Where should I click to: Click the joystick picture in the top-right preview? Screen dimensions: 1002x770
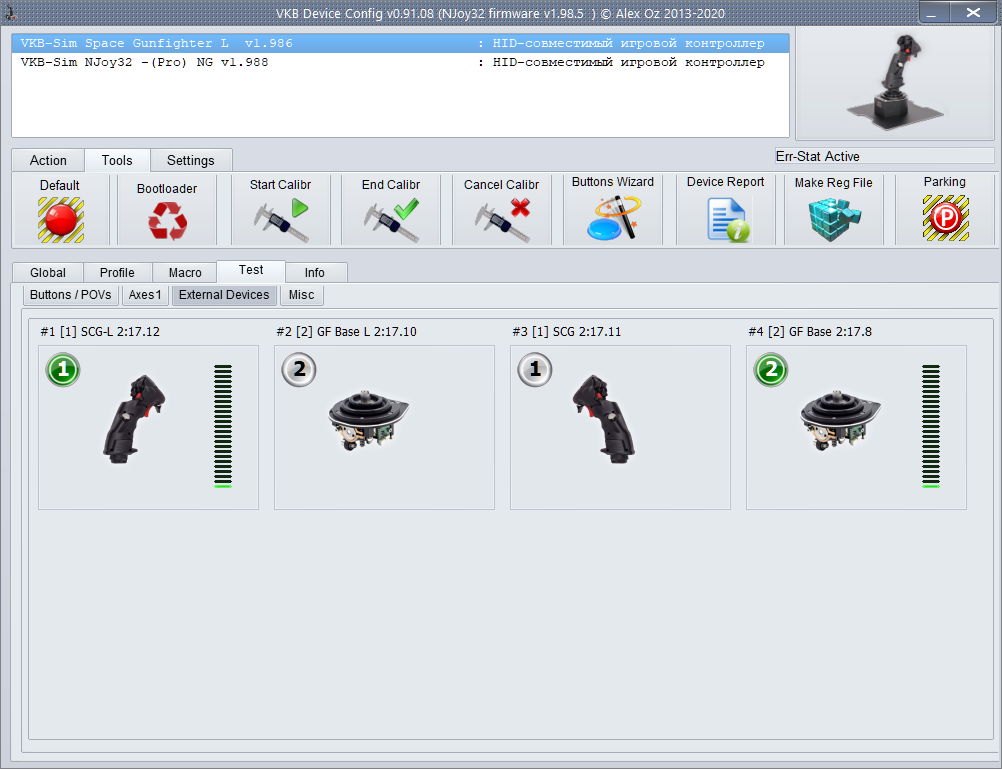(x=895, y=83)
